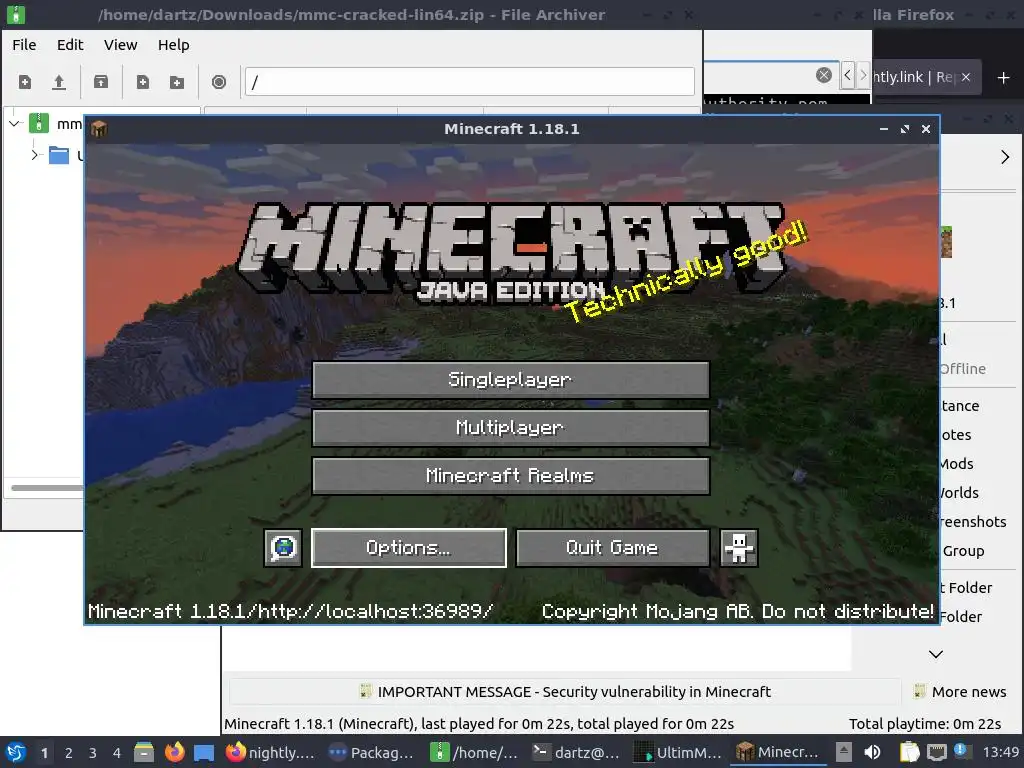Switch to virtual desktop 2
Screen dimensions: 1024x768
click(x=69, y=753)
